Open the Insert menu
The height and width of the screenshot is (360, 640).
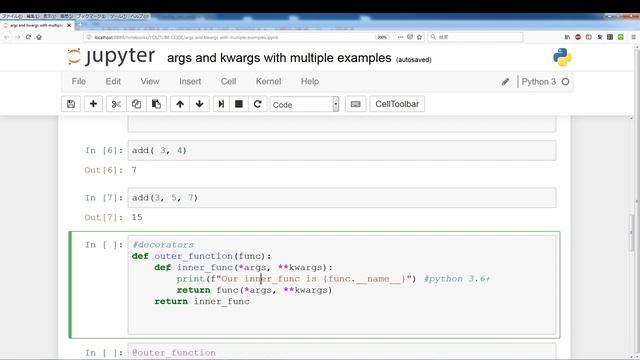190,81
